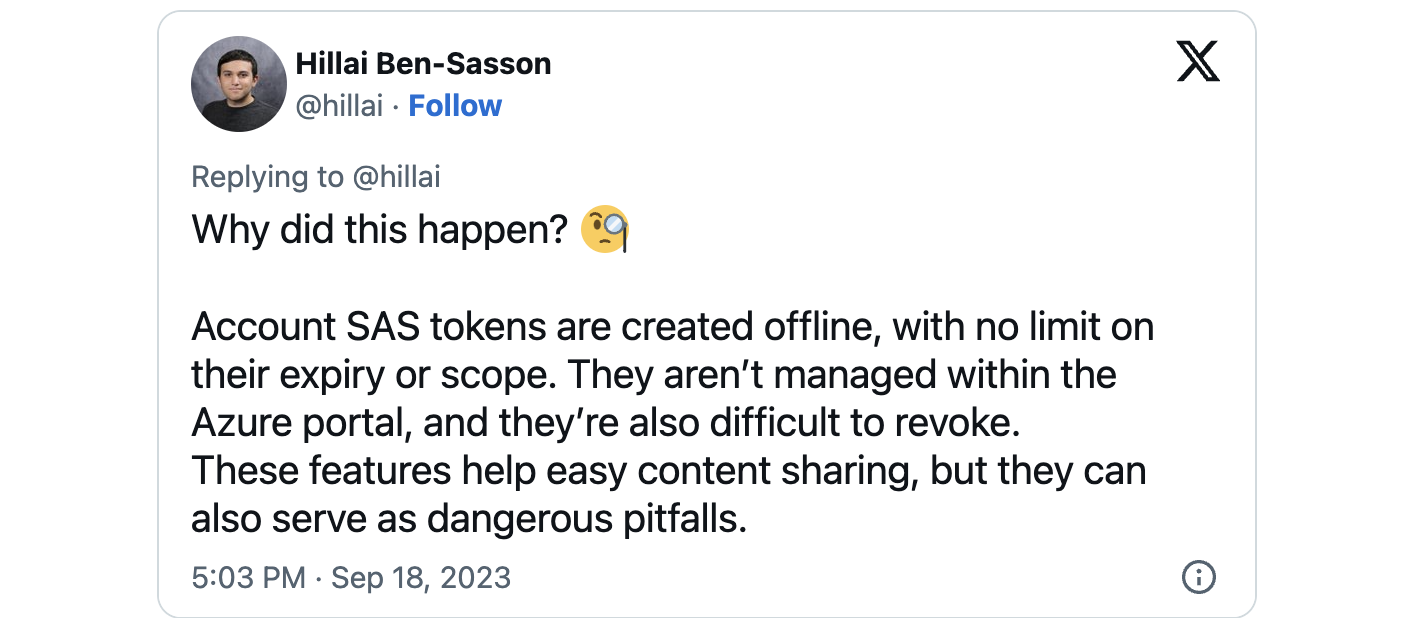This screenshot has width=1412, height=628.
Task: Click the tweet info circle icon
Action: pyautogui.click(x=1198, y=578)
